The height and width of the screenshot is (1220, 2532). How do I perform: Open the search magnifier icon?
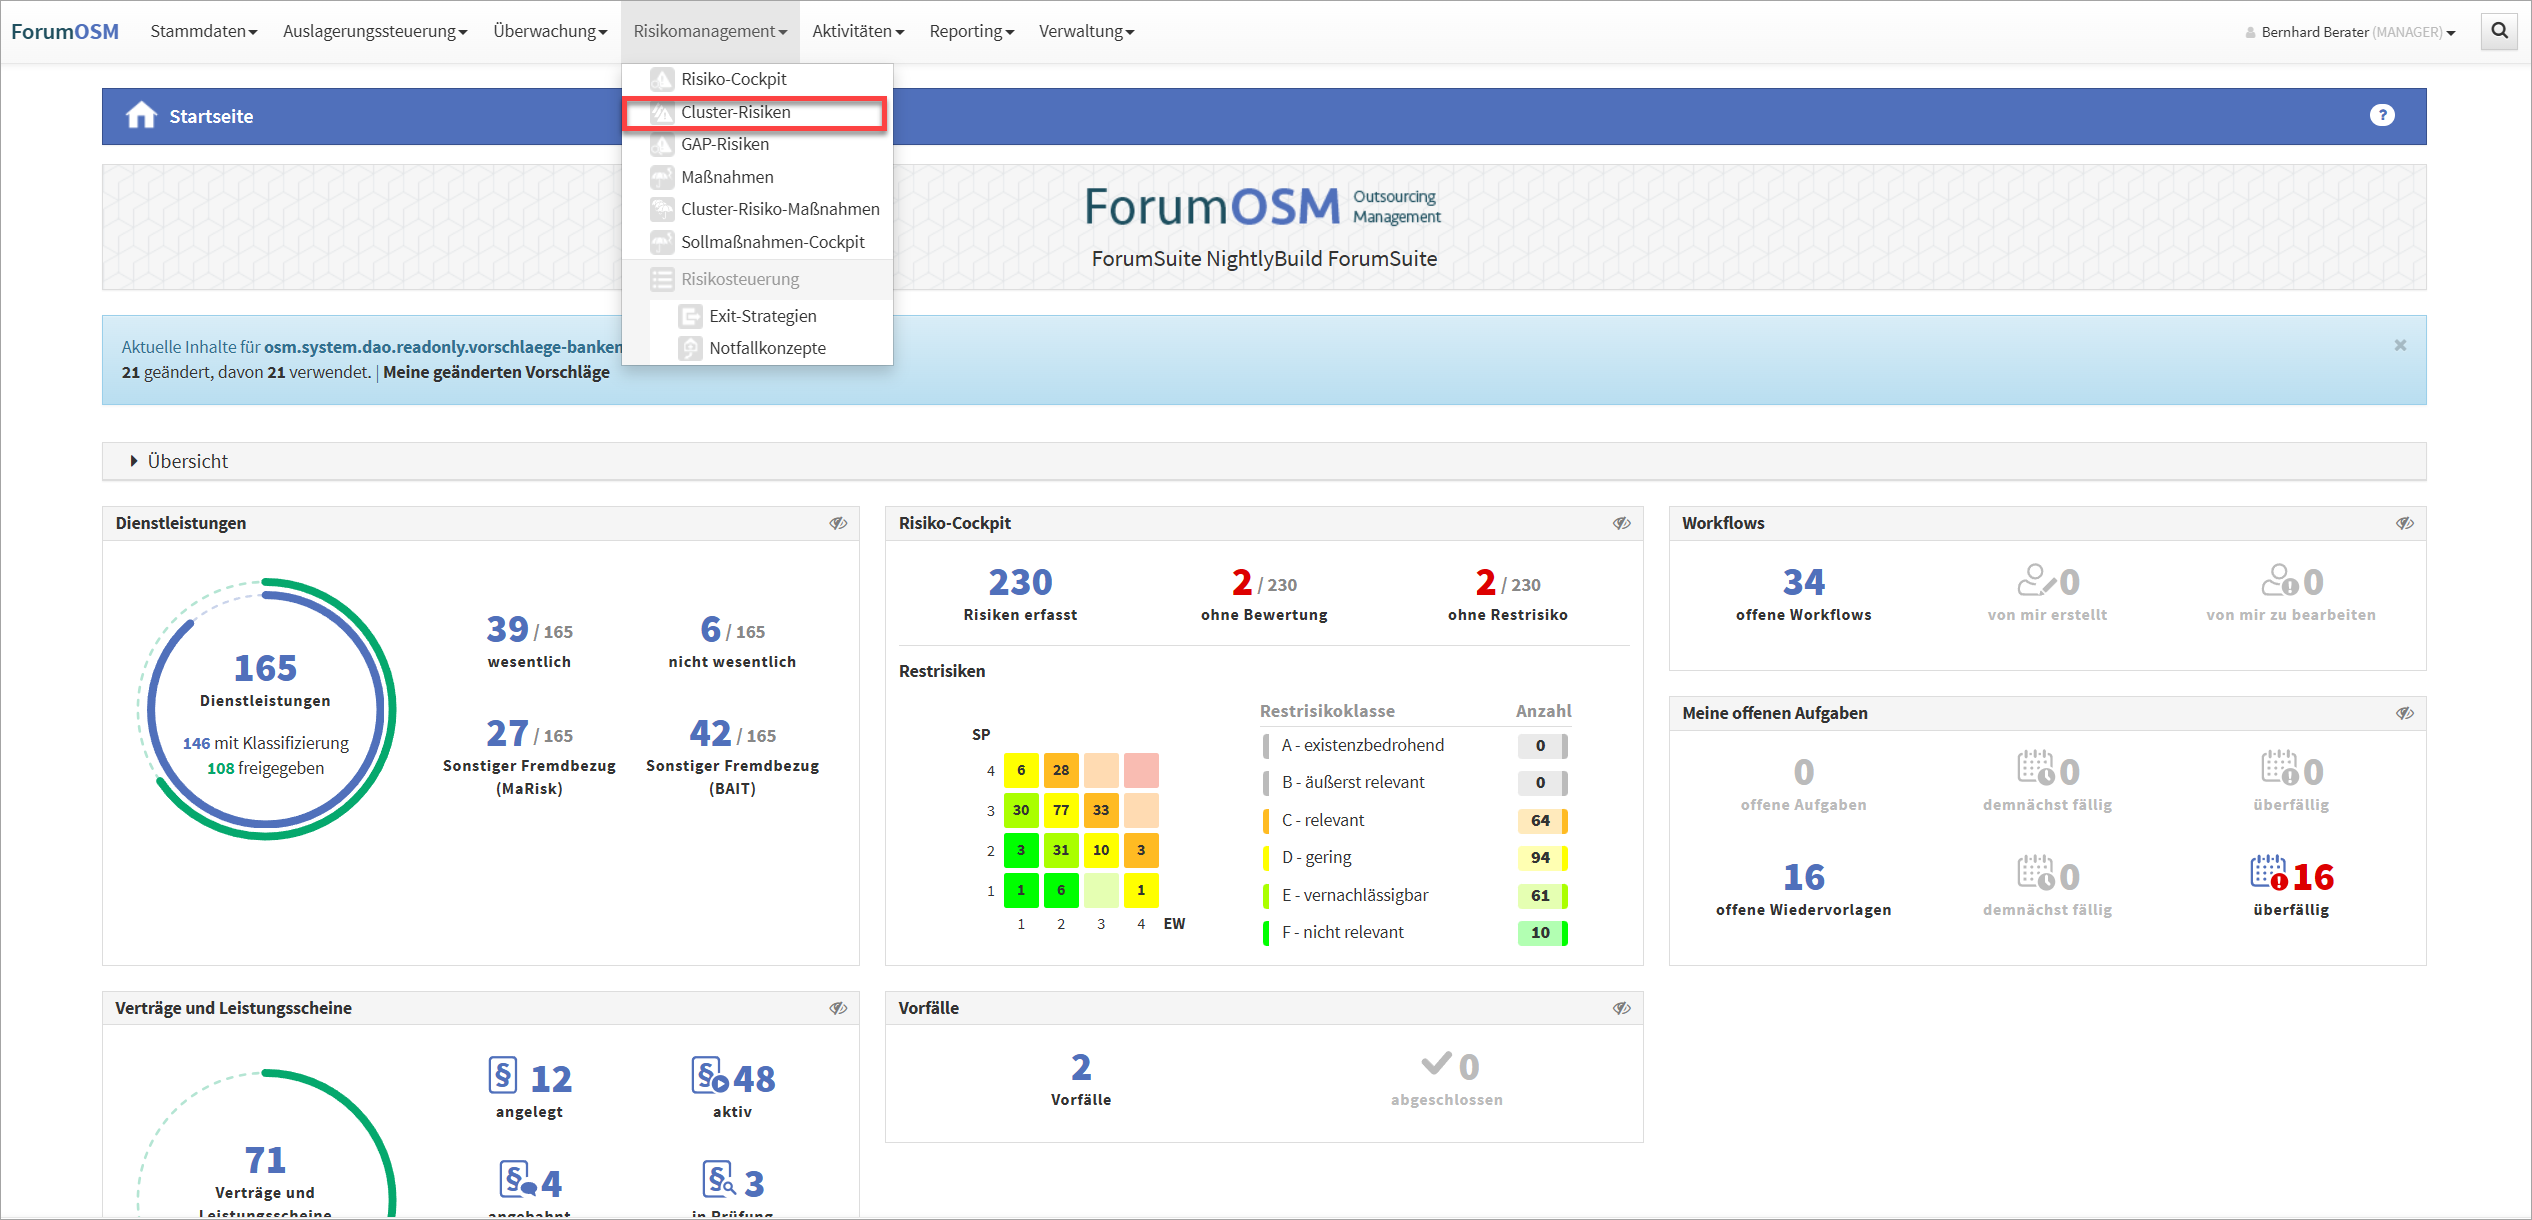(2499, 31)
